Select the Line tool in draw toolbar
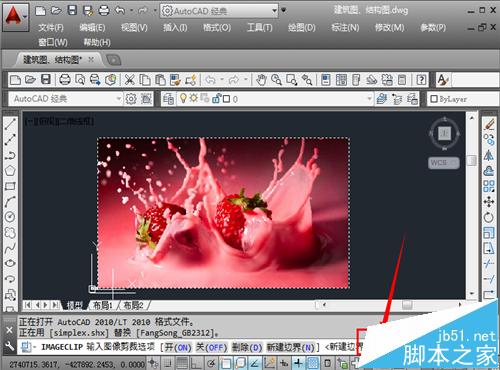This screenshot has height=370, width=500. click(x=10, y=124)
